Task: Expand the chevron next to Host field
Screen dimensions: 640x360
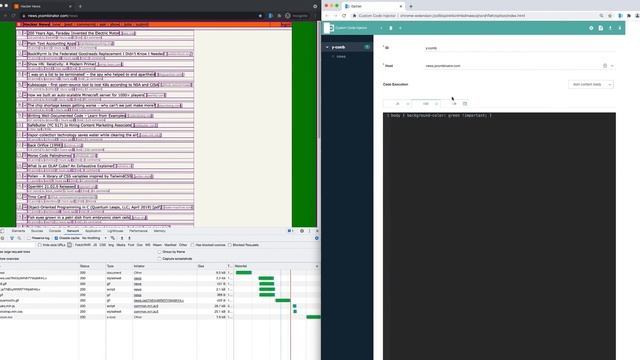Action: click(x=612, y=66)
